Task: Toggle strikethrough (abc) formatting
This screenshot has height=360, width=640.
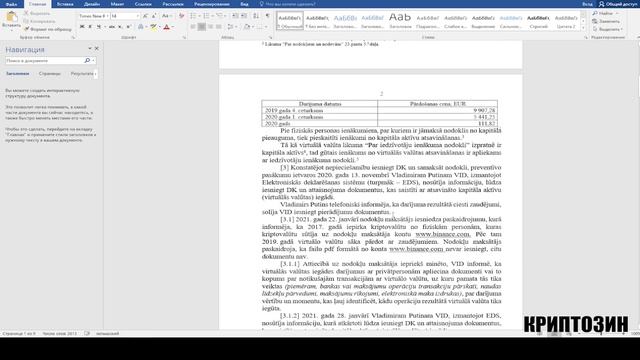Action: click(112, 27)
